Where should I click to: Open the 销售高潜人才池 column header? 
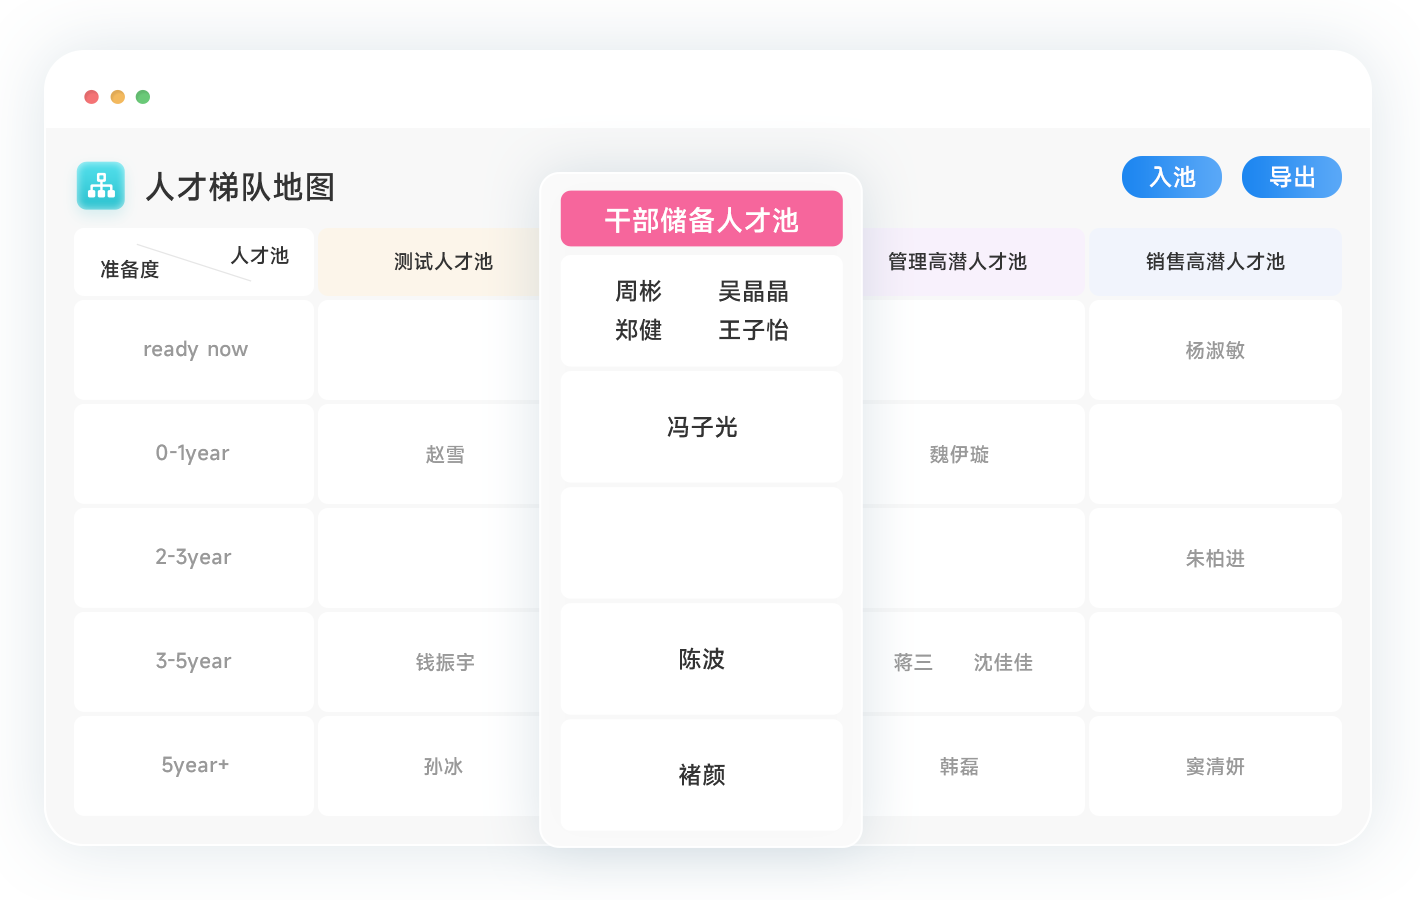coord(1215,262)
